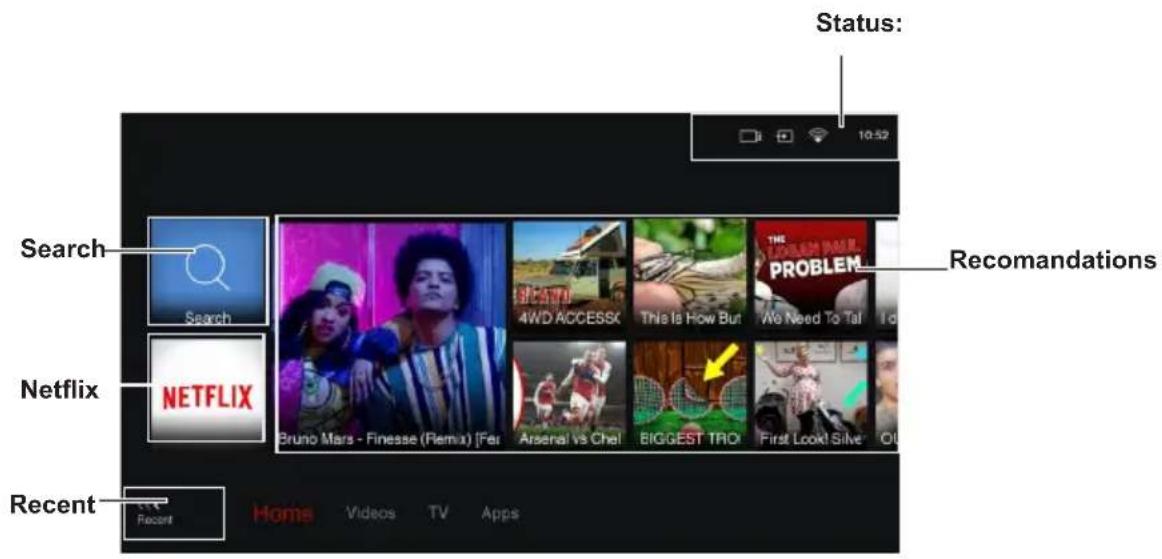Screen dimensions: 1162x559
Task: Launch the Netflix app tile
Action: tap(207, 388)
